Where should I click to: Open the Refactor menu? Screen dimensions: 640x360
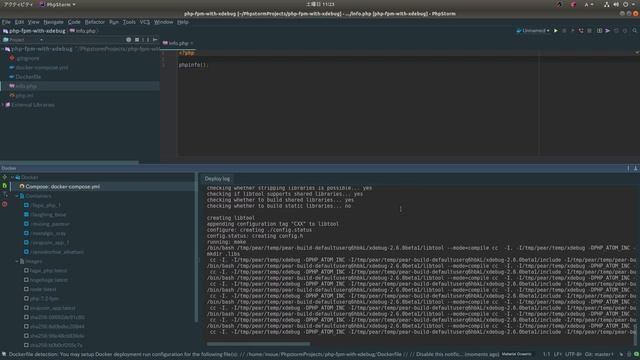(x=95, y=22)
